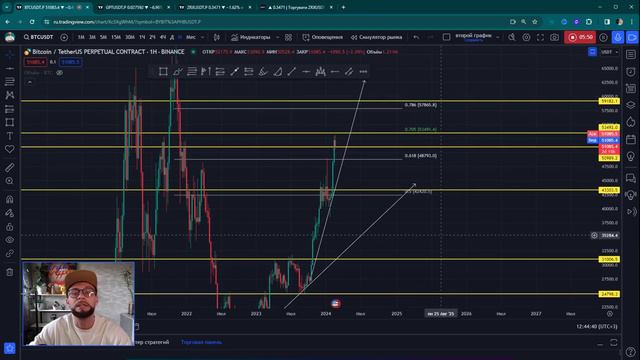Click the 24798.2 yellow price label
Image resolution: width=640 pixels, height=360 pixels.
[609, 294]
